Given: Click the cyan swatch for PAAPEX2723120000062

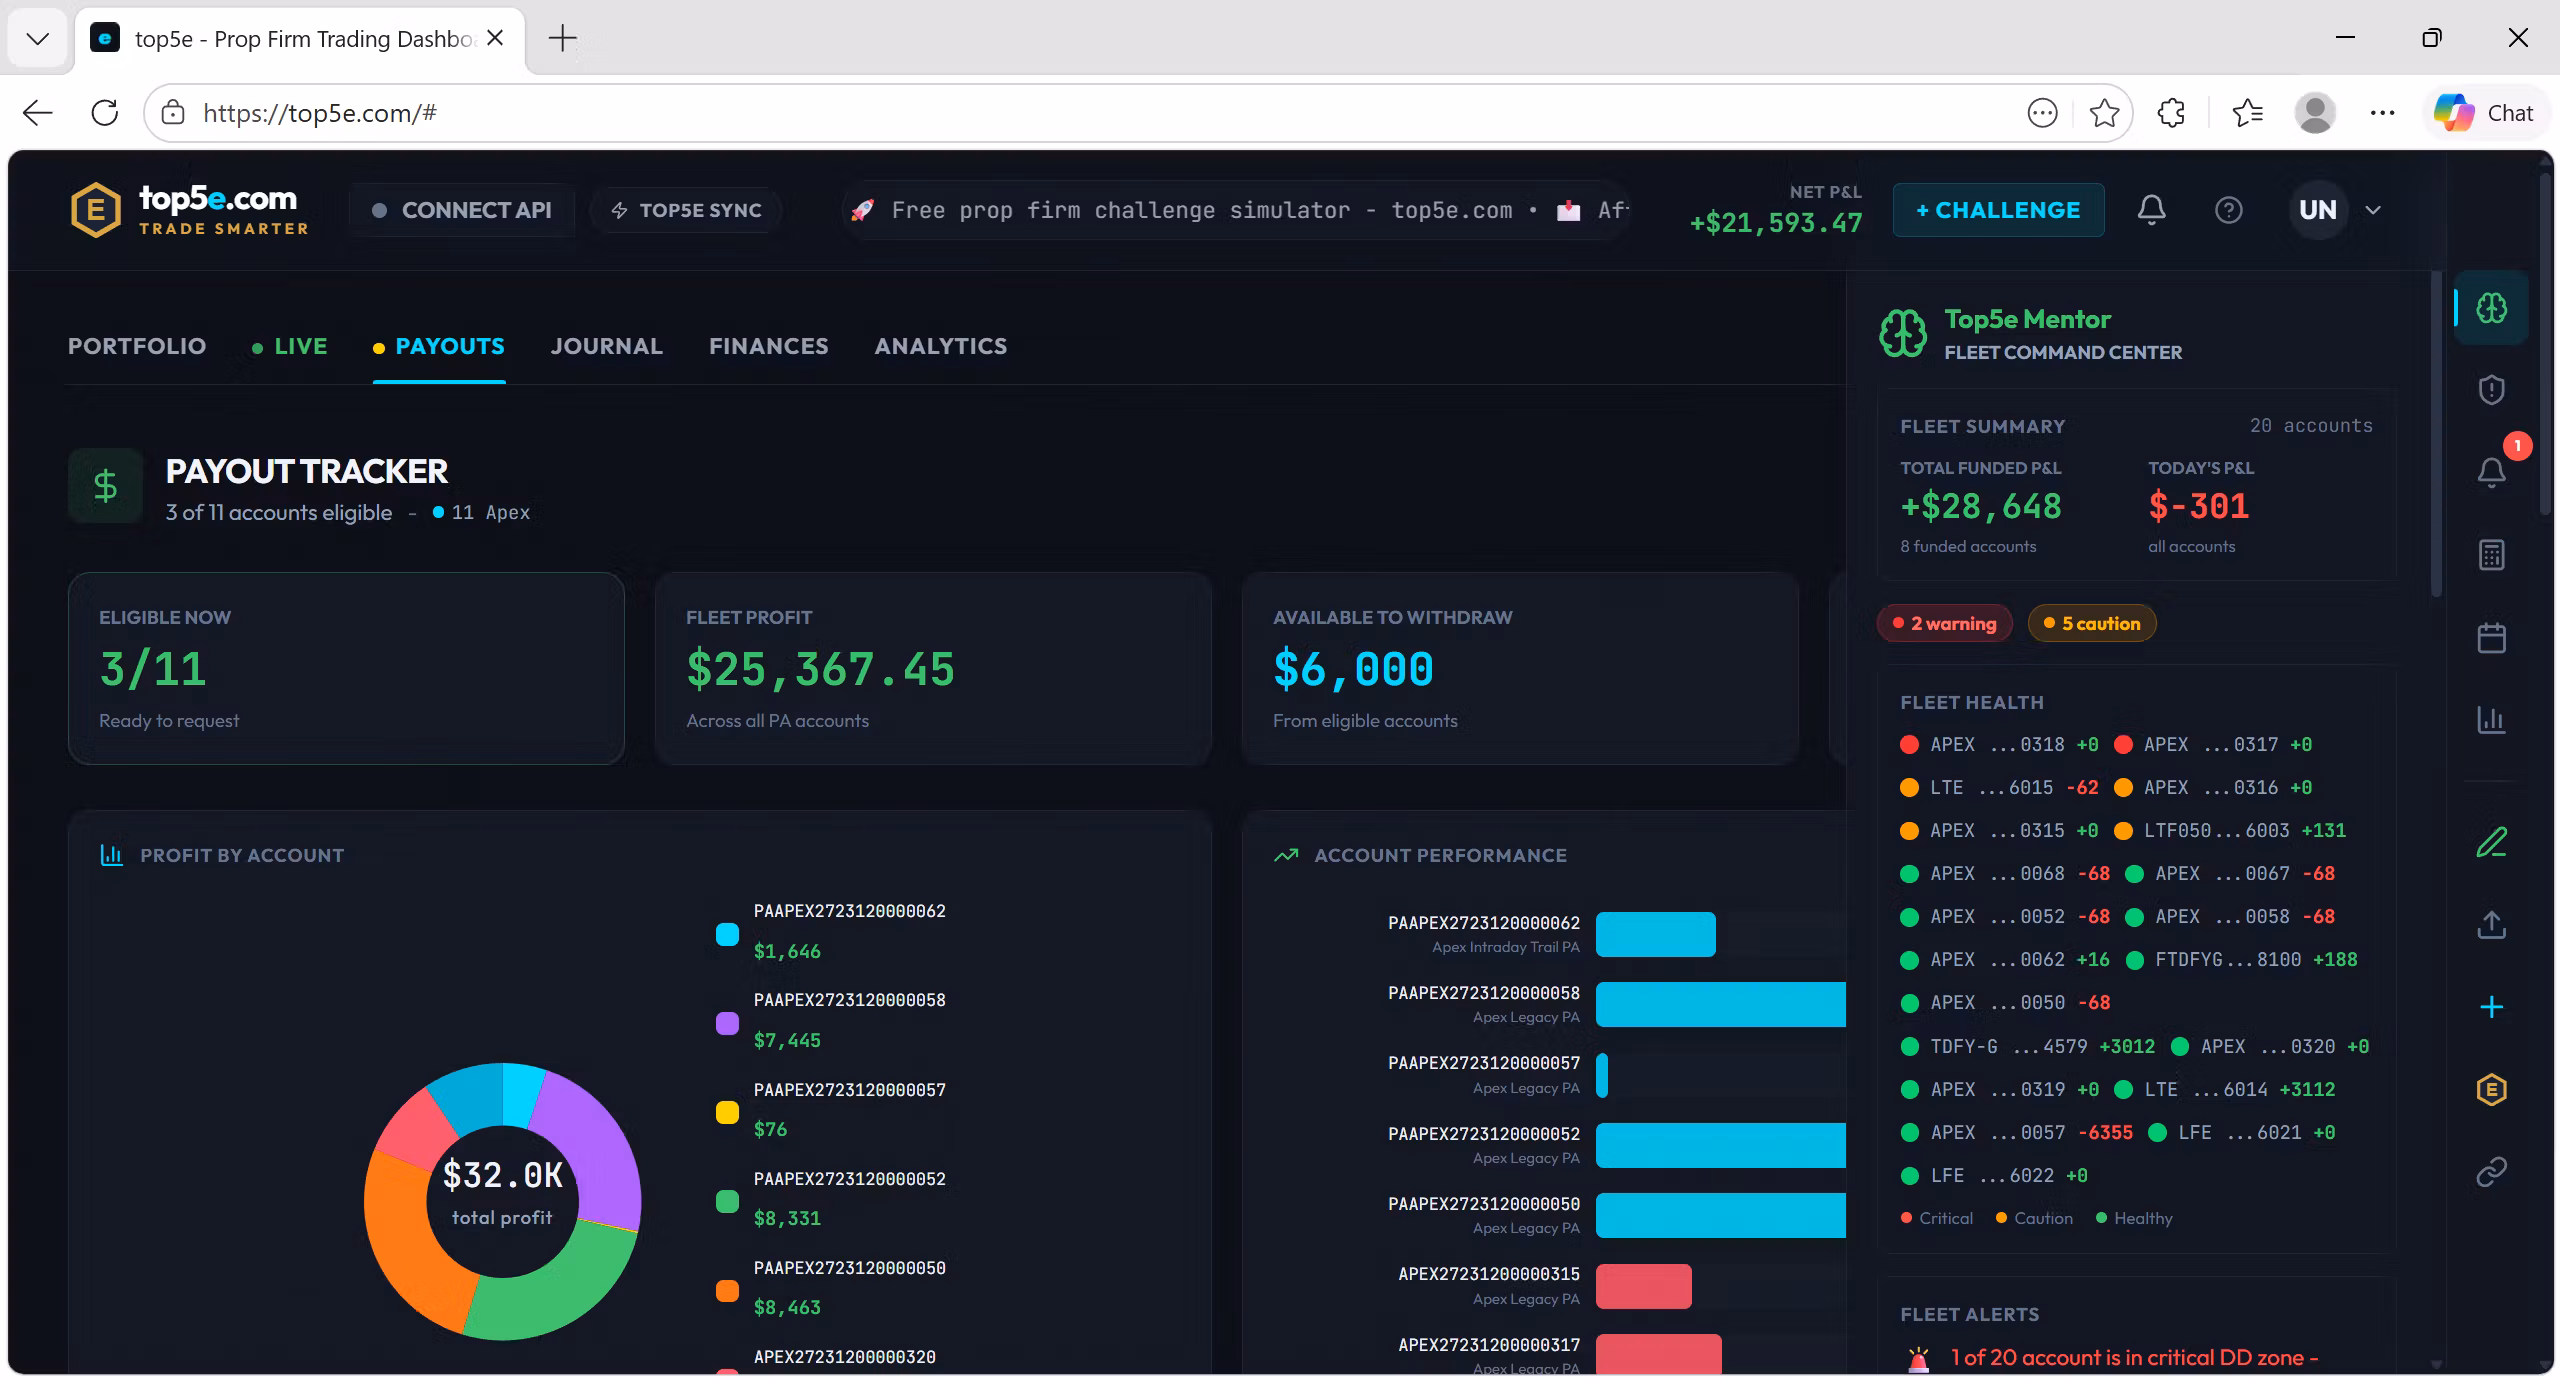Looking at the screenshot, I should point(728,934).
